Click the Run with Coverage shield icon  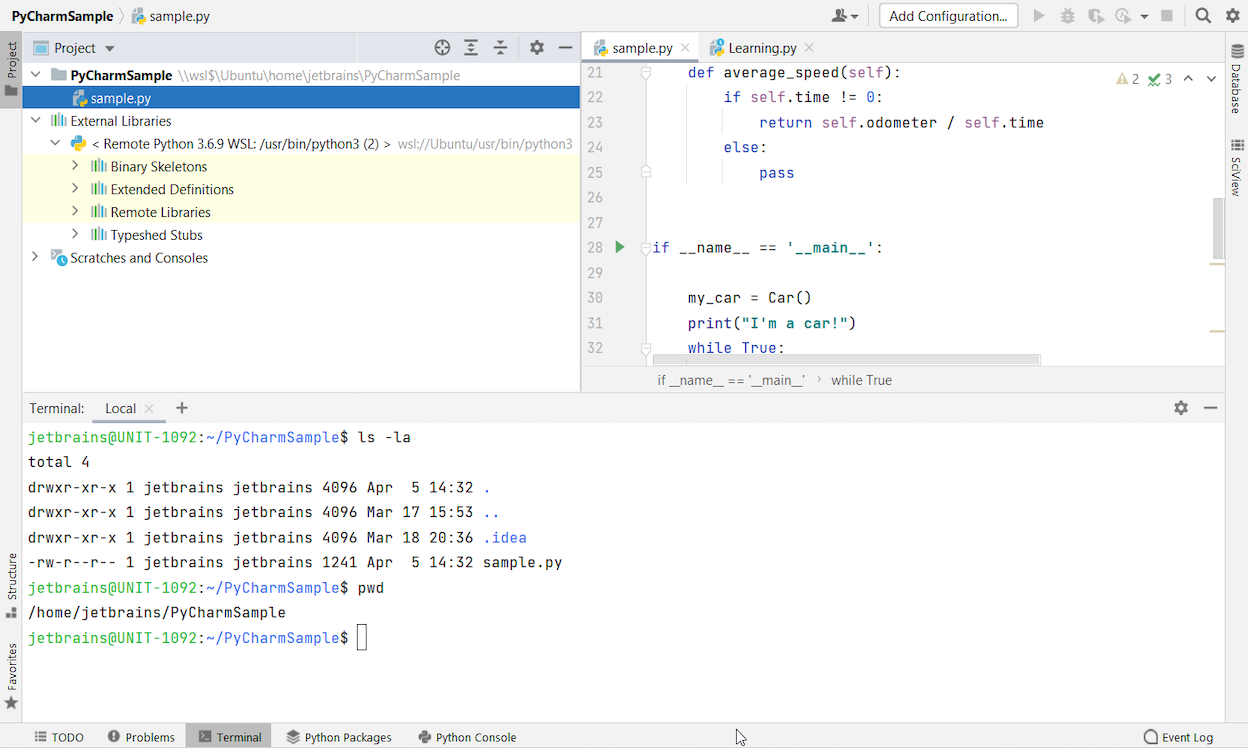pyautogui.click(x=1097, y=15)
